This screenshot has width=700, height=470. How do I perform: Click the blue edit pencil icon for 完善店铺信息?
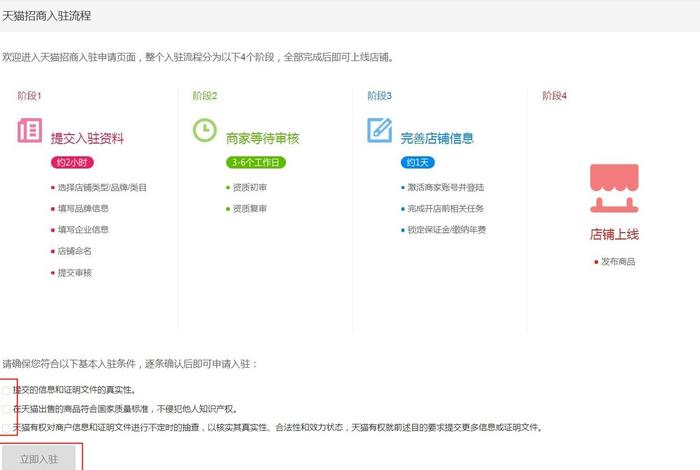coord(379,130)
